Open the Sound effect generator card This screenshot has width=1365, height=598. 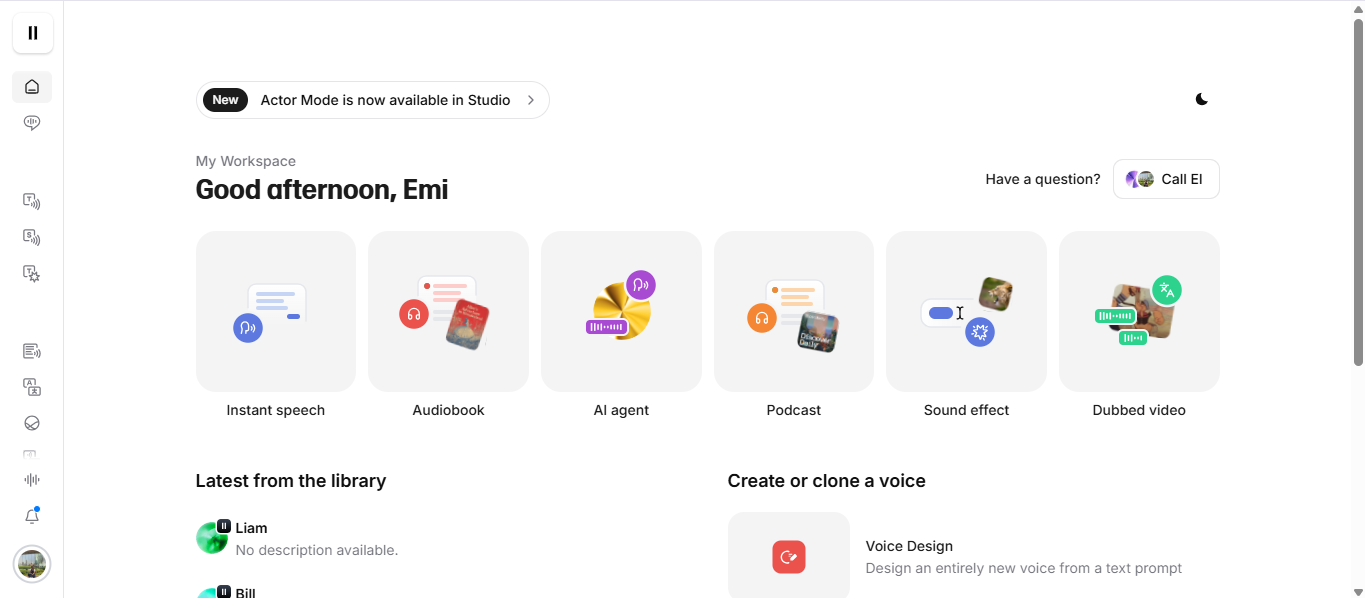point(965,311)
